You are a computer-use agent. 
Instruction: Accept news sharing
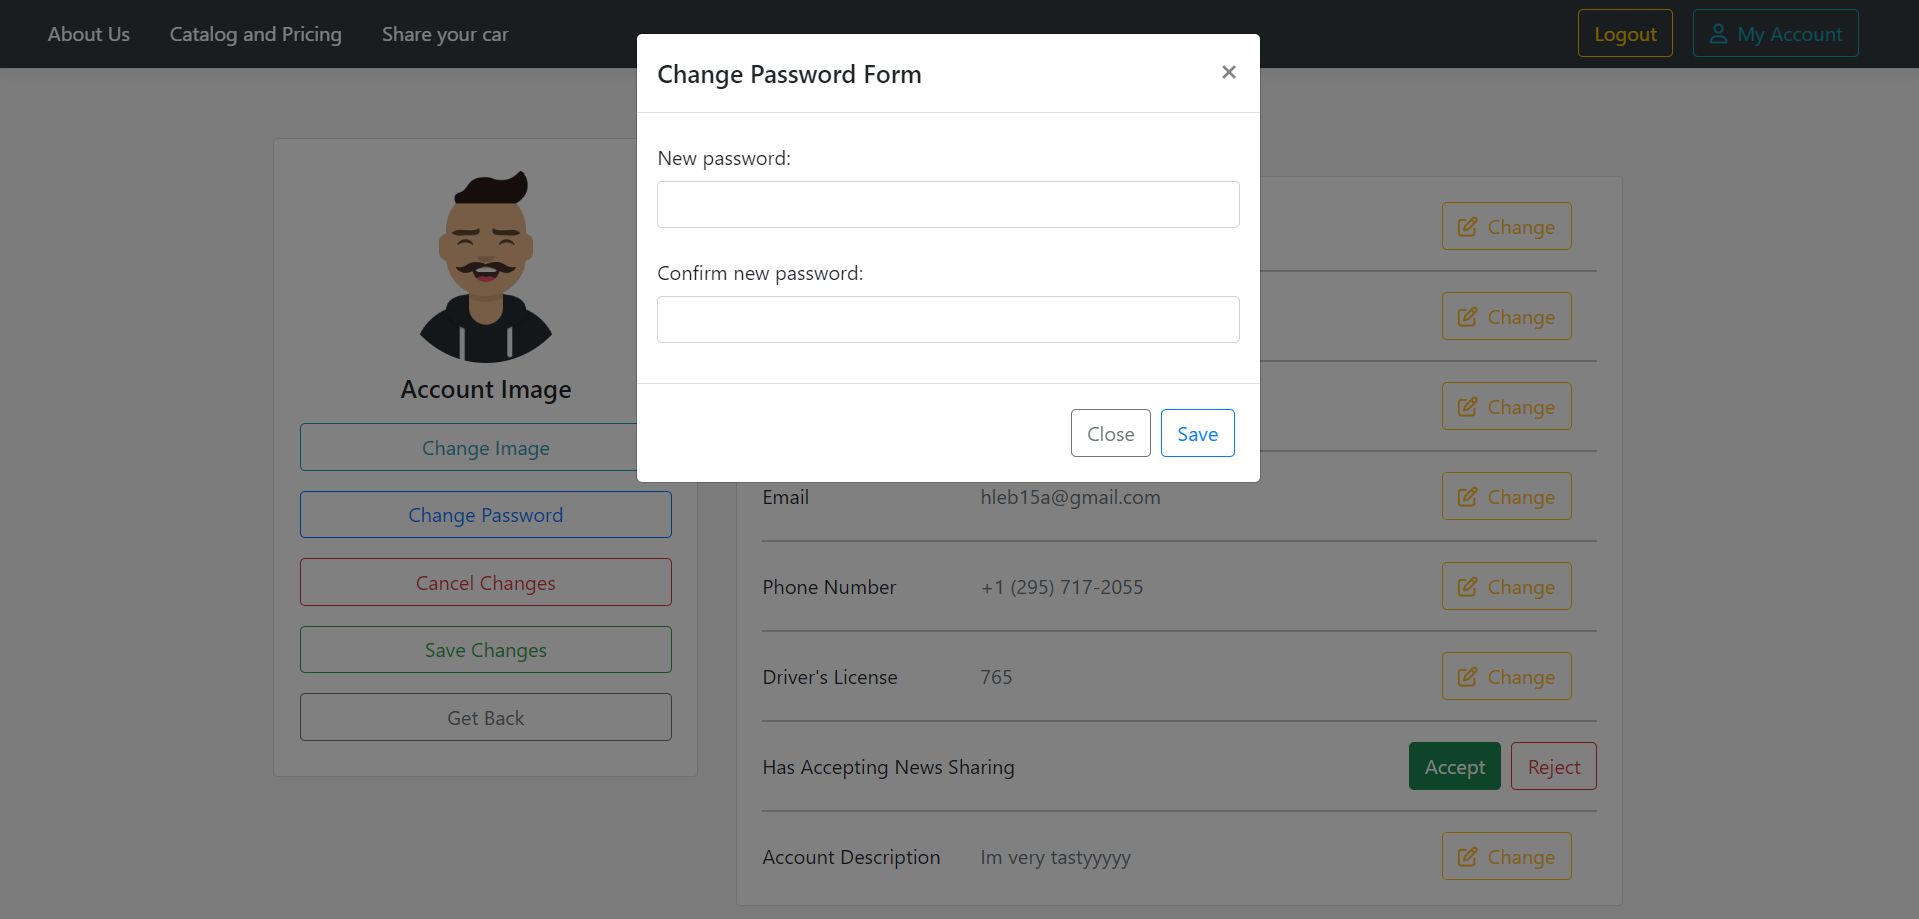coord(1454,767)
